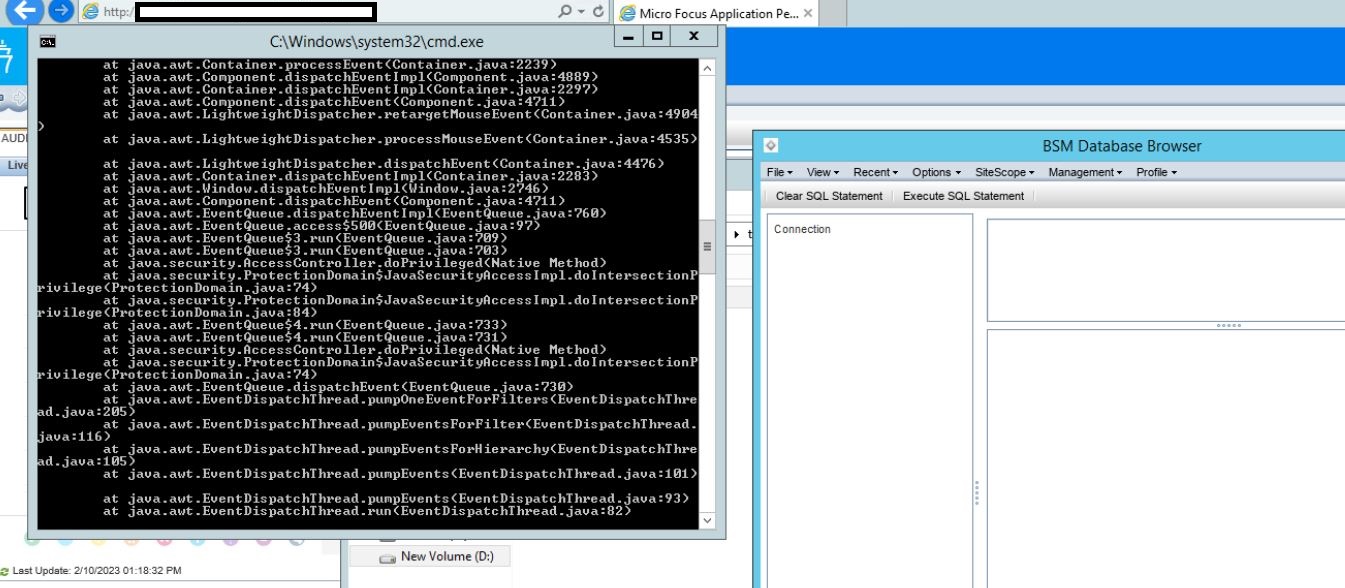
Task: Expand the Management dropdown menu
Action: click(x=1086, y=172)
